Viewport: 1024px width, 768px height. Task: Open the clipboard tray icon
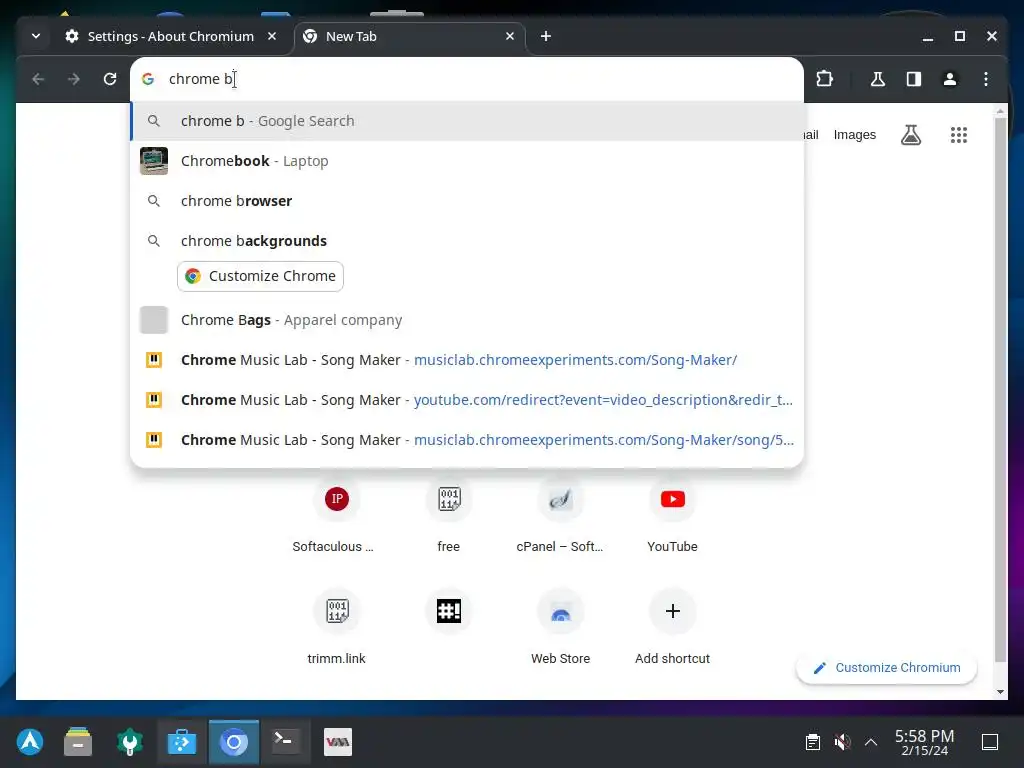(x=812, y=742)
